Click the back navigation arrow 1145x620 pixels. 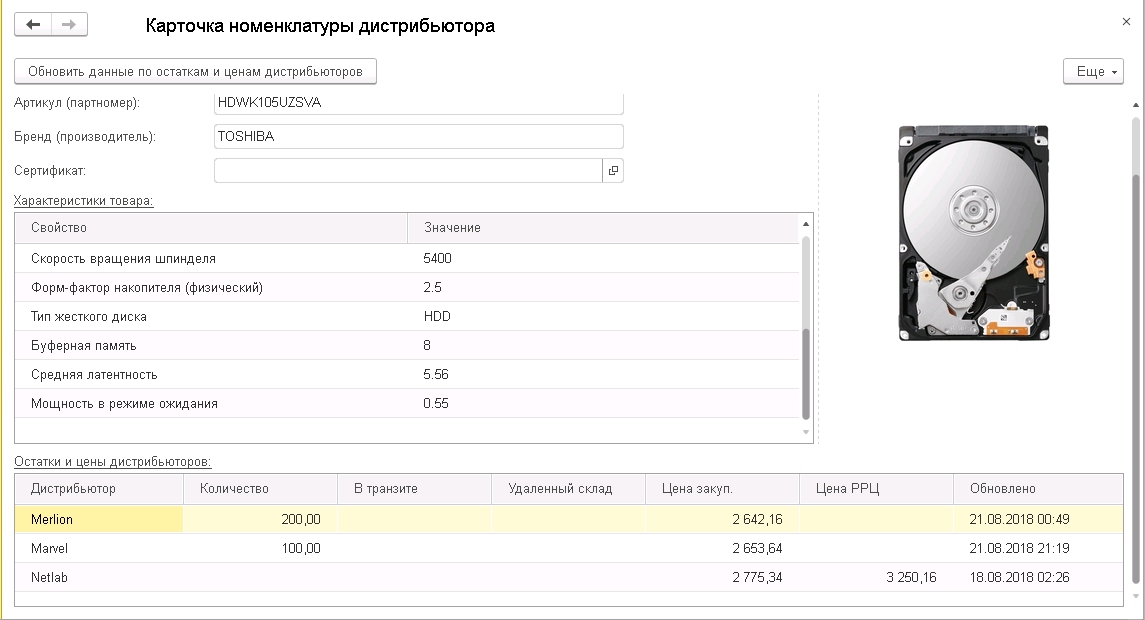[33, 25]
